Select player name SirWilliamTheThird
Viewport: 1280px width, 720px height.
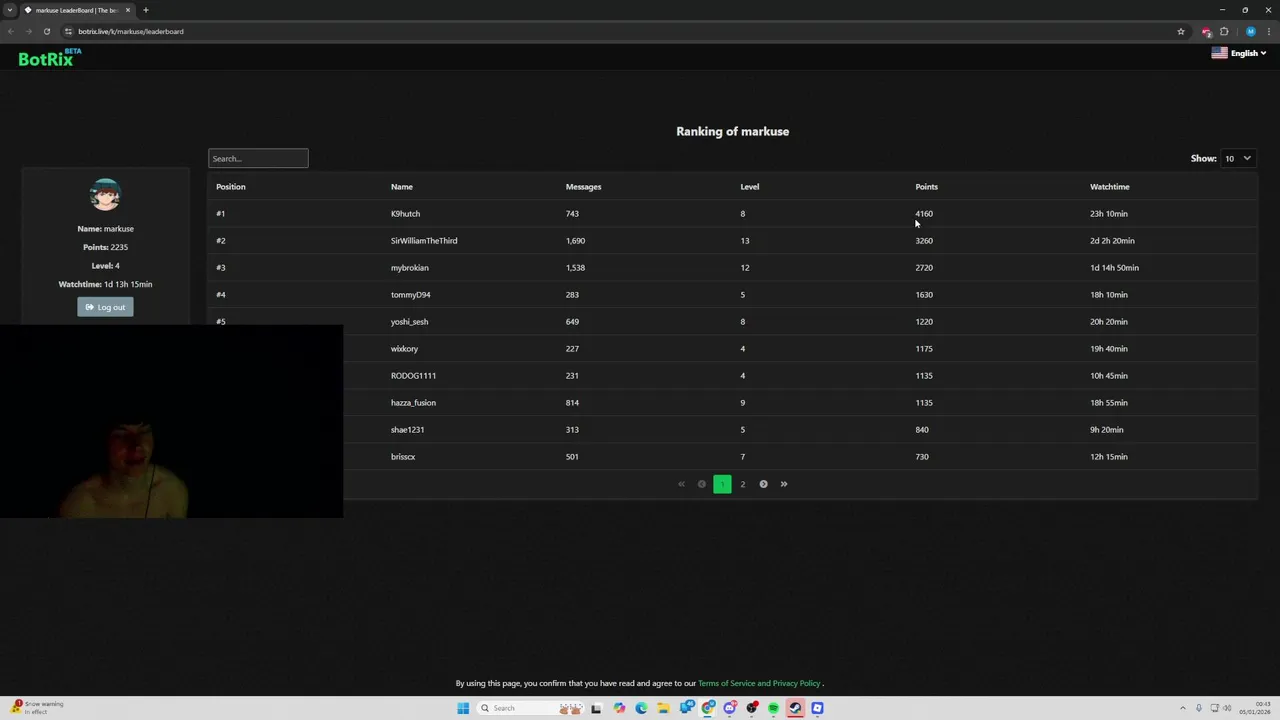click(x=424, y=240)
